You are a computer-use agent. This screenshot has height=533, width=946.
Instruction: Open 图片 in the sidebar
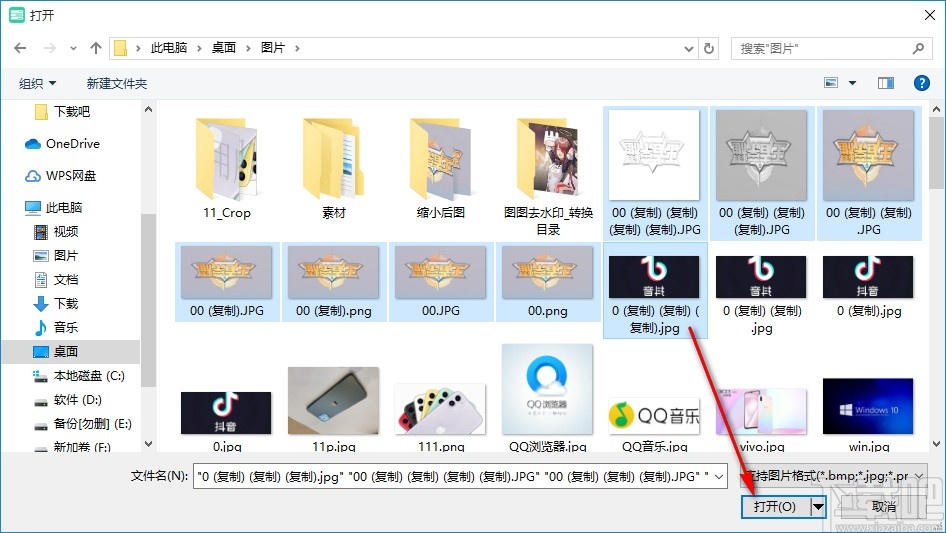coord(56,256)
